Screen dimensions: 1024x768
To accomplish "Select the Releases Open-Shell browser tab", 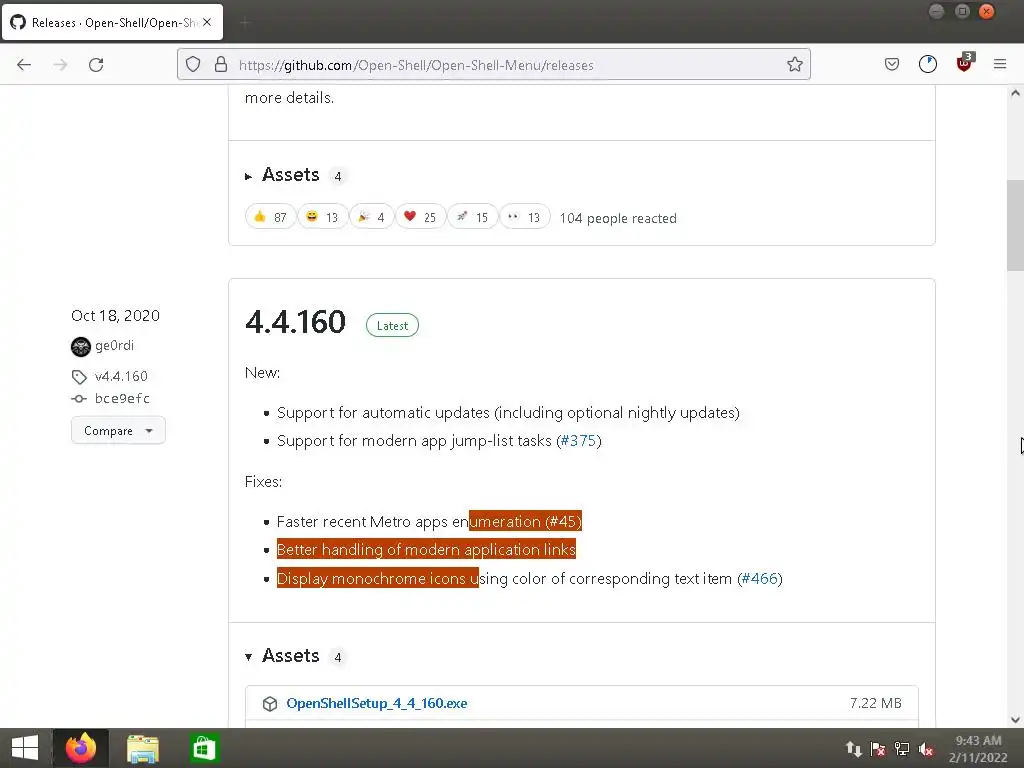I will pyautogui.click(x=112, y=23).
